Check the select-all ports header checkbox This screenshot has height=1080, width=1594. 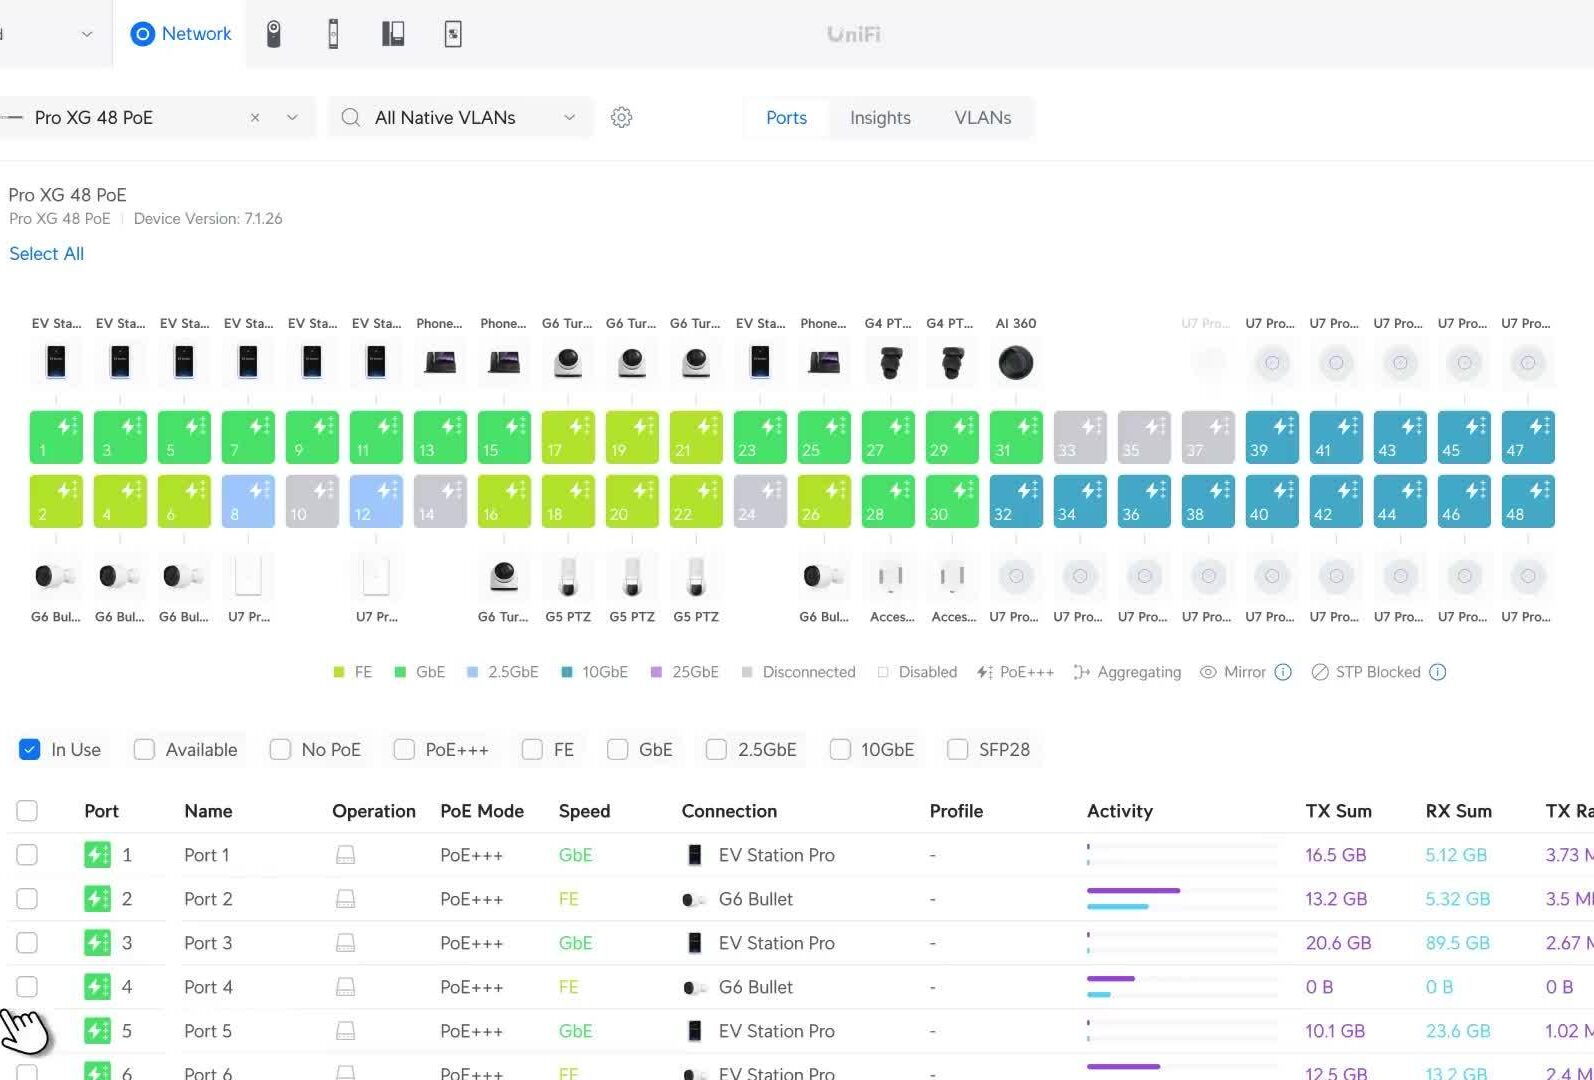27,811
